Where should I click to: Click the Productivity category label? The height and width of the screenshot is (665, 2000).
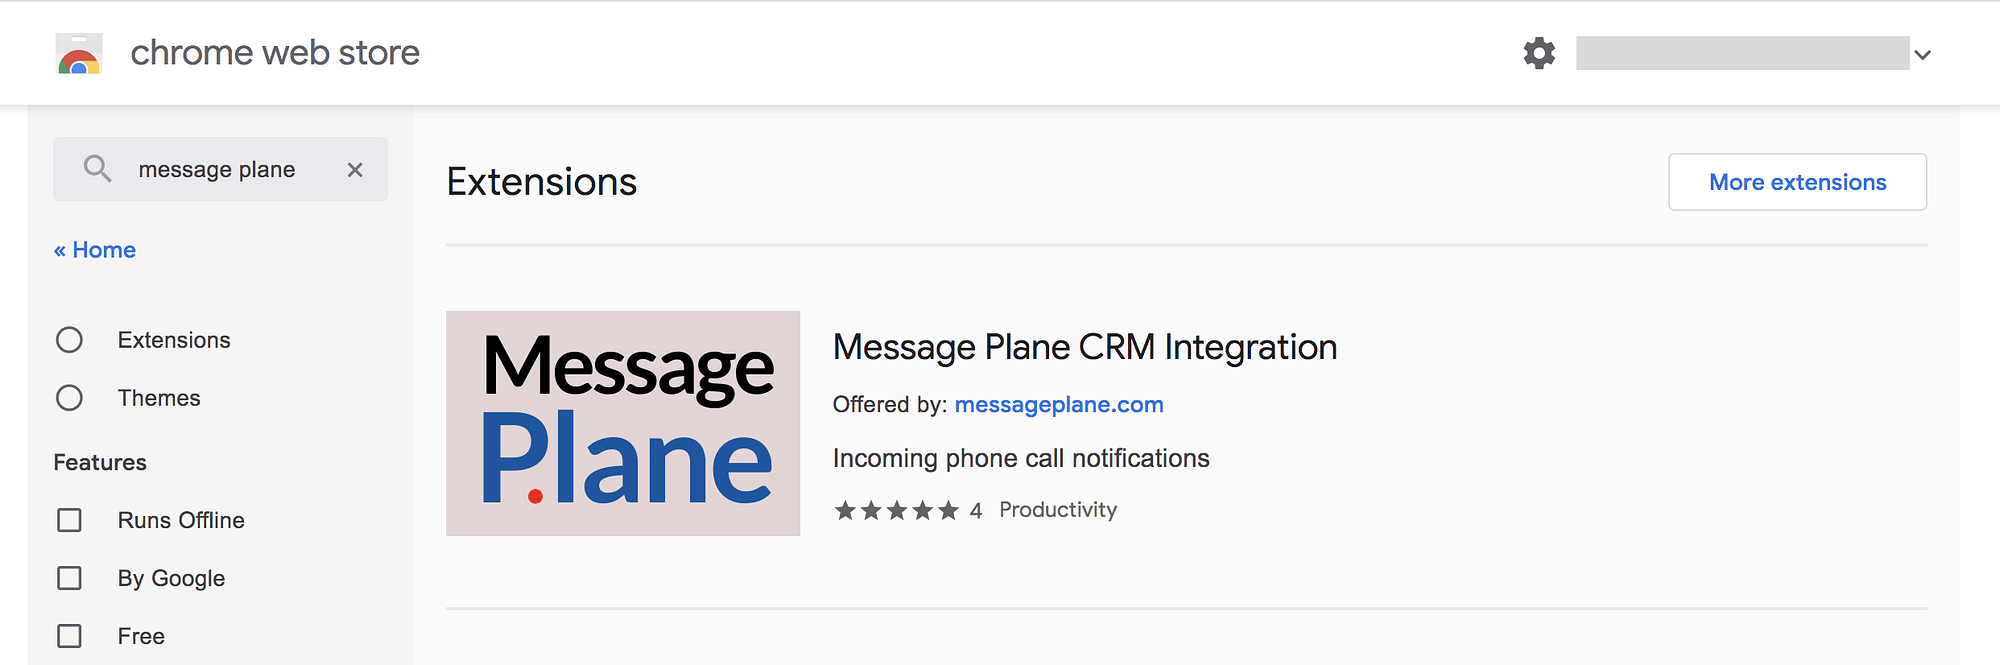(x=1058, y=510)
